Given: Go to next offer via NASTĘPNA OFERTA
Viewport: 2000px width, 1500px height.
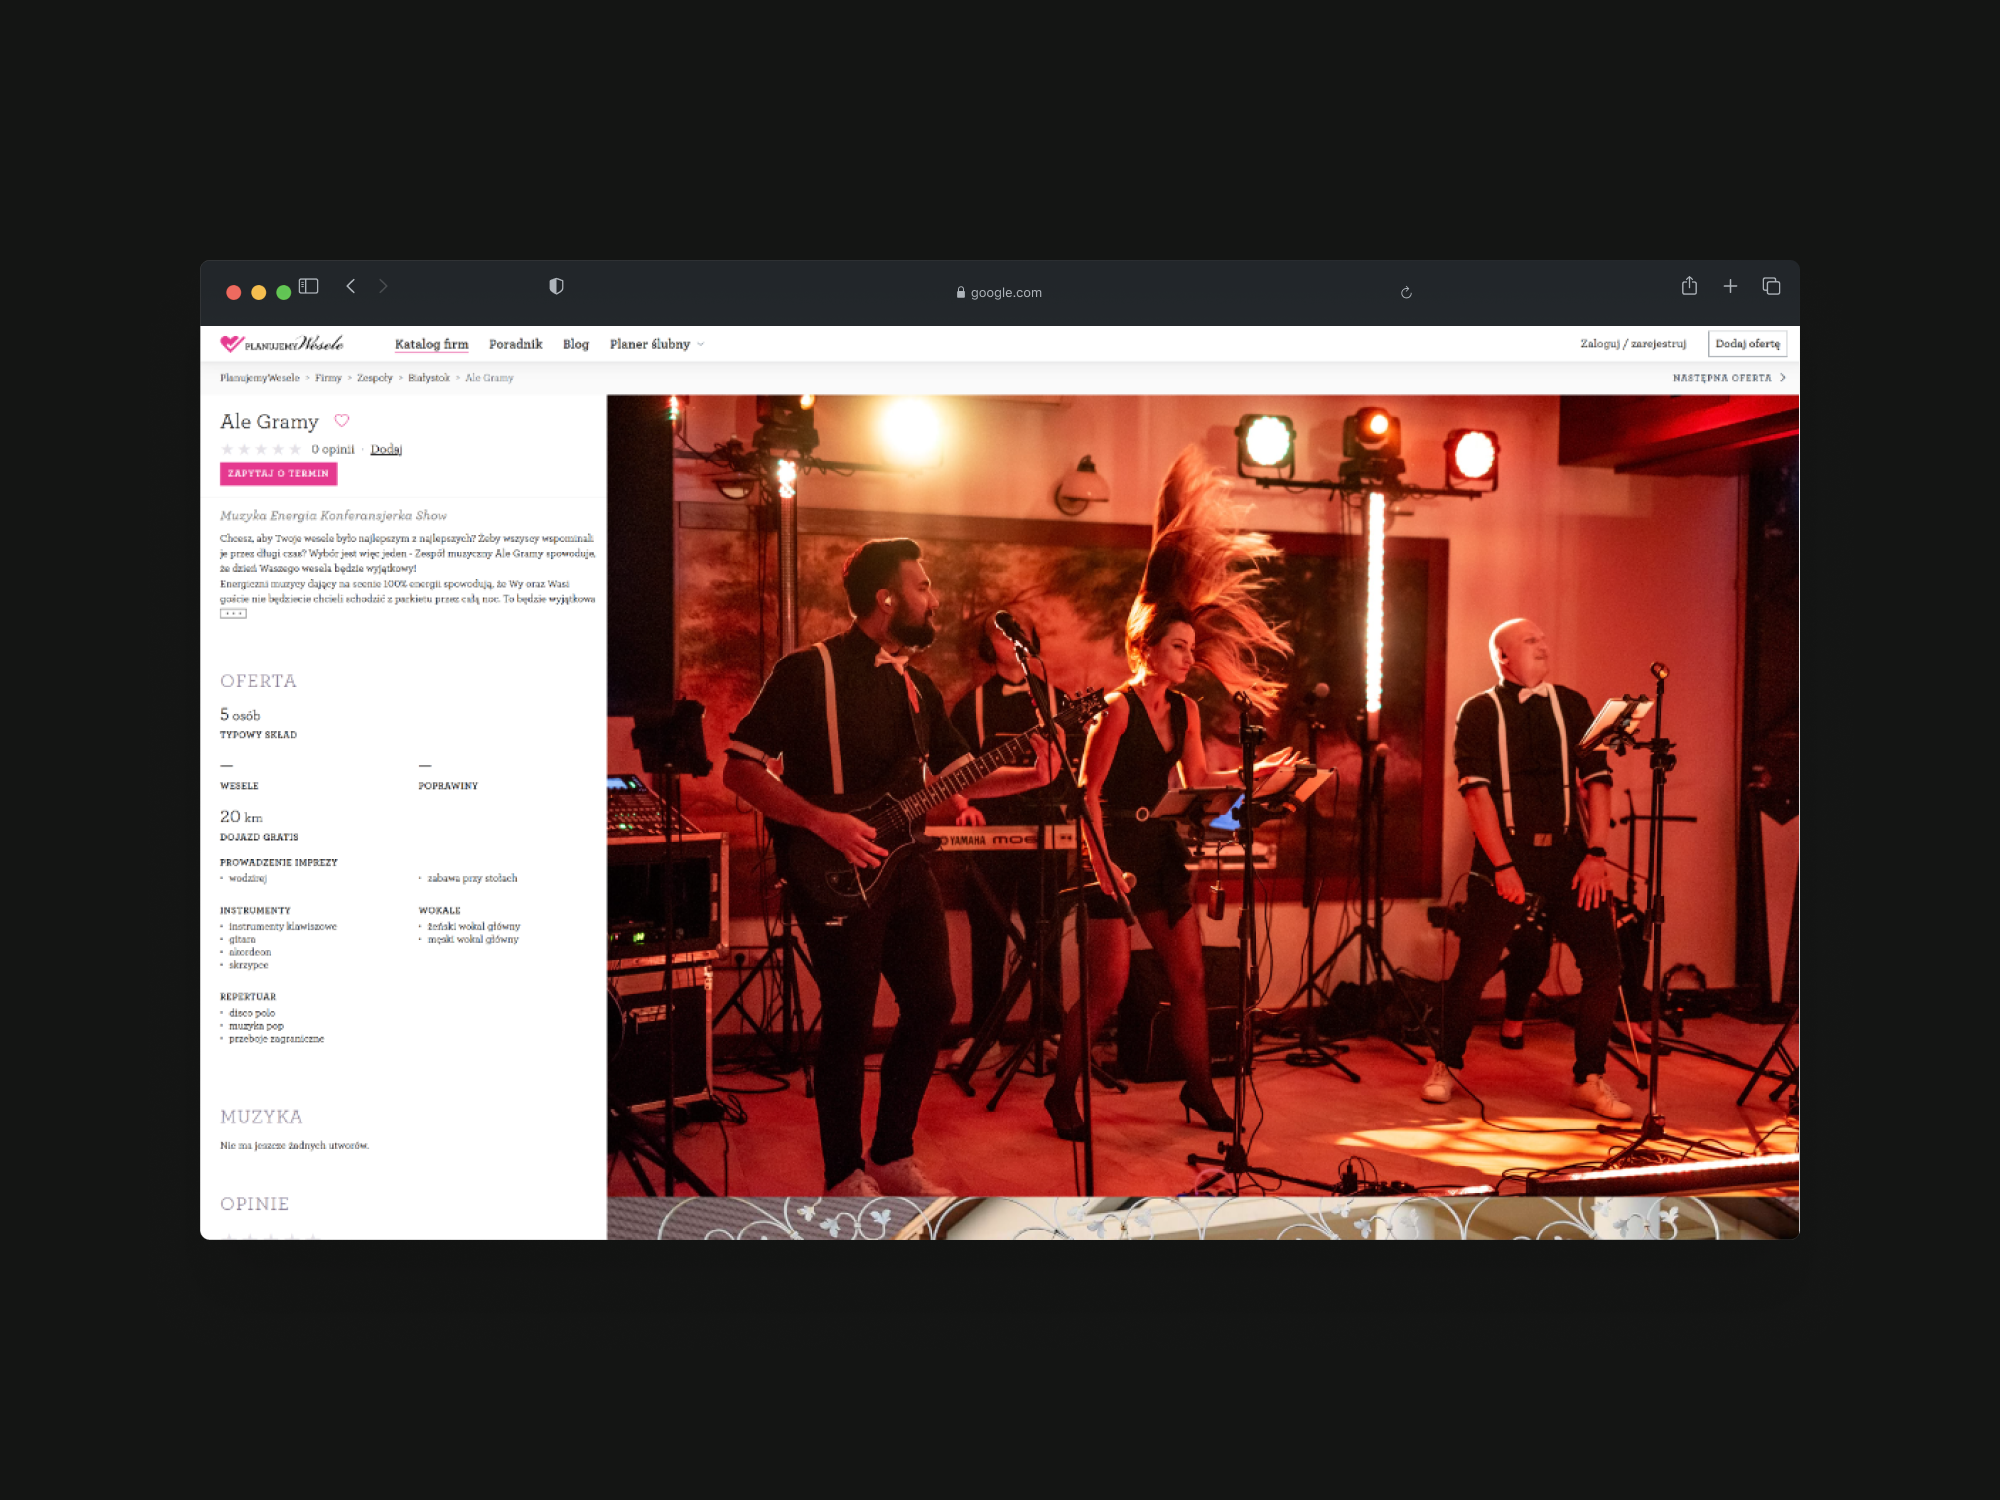Looking at the screenshot, I should [1728, 378].
